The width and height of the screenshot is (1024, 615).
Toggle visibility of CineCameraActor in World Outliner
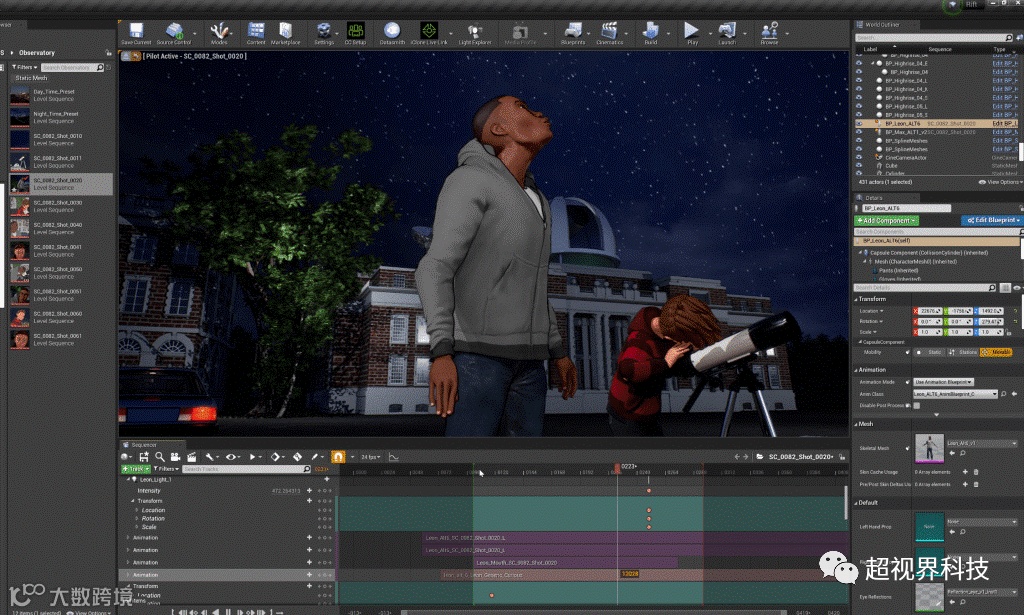point(859,157)
